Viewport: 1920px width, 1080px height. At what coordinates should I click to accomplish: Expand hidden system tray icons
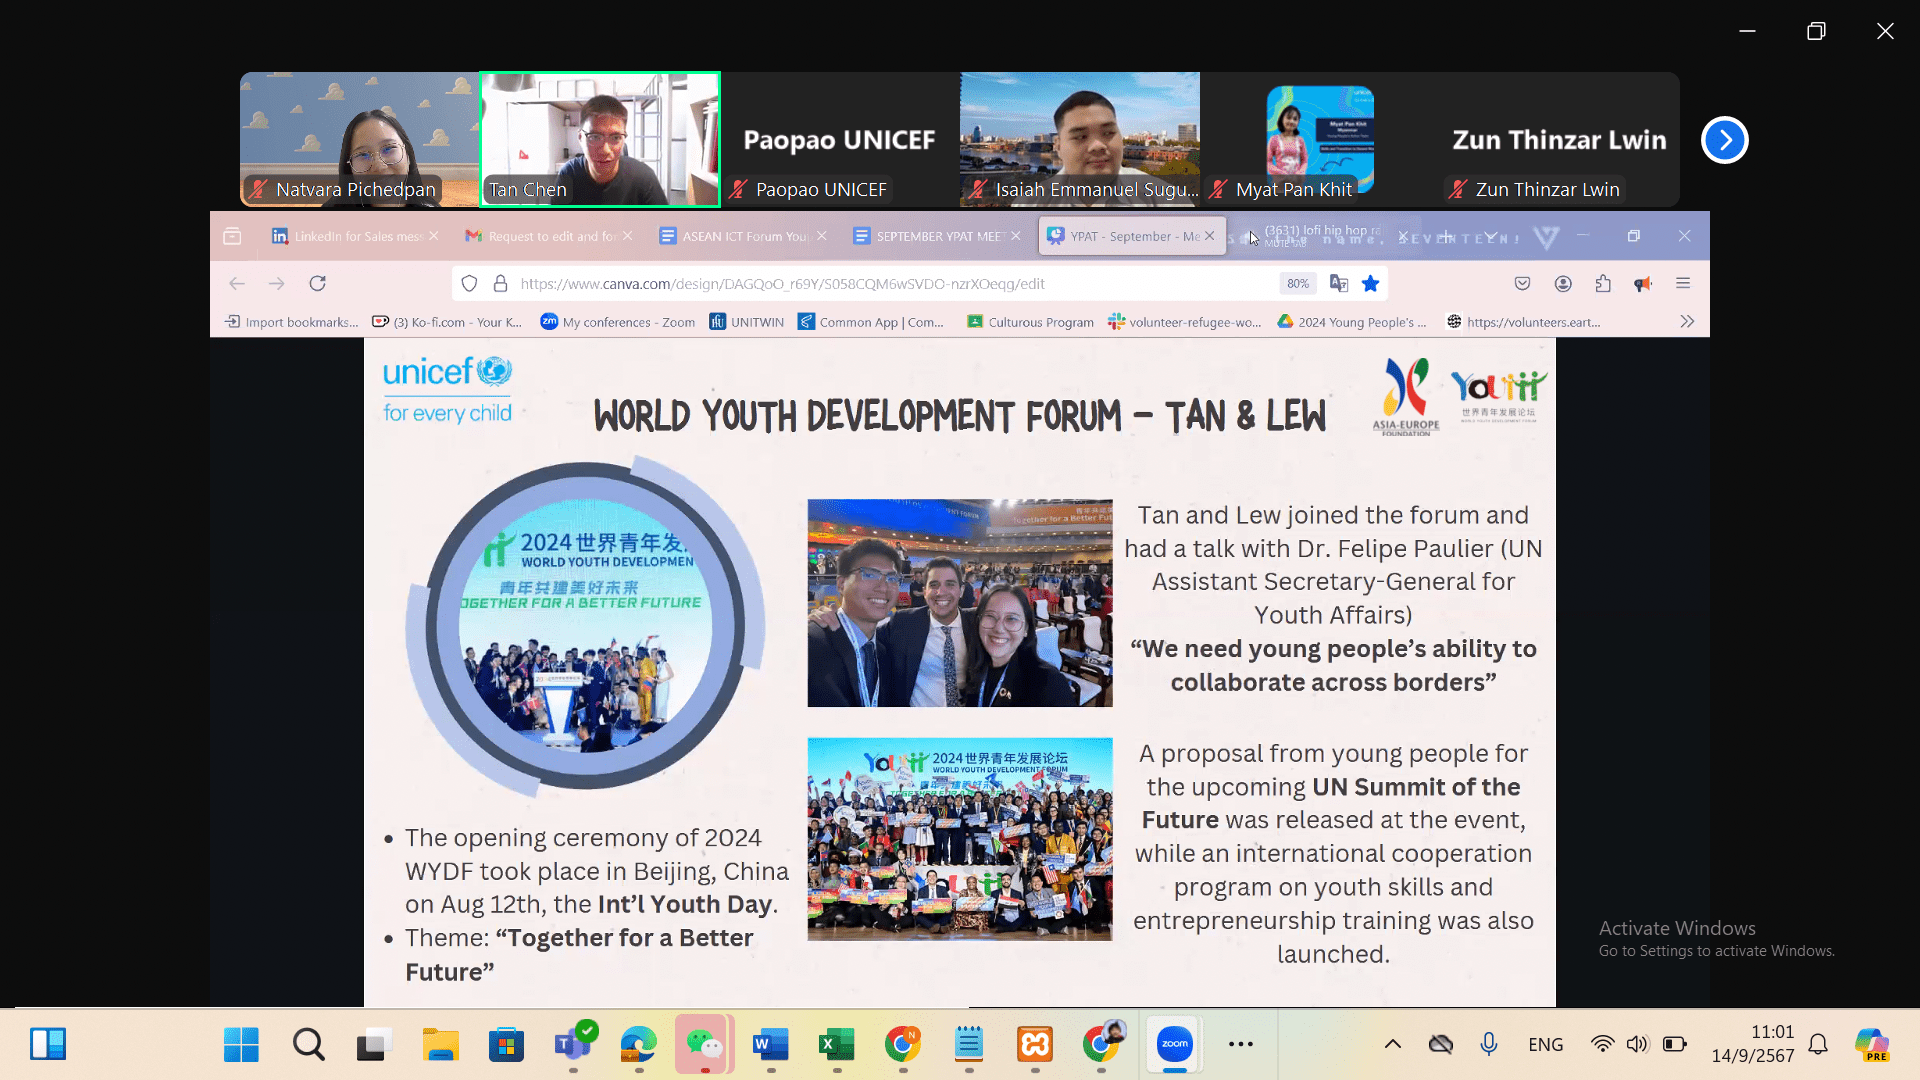1392,1045
